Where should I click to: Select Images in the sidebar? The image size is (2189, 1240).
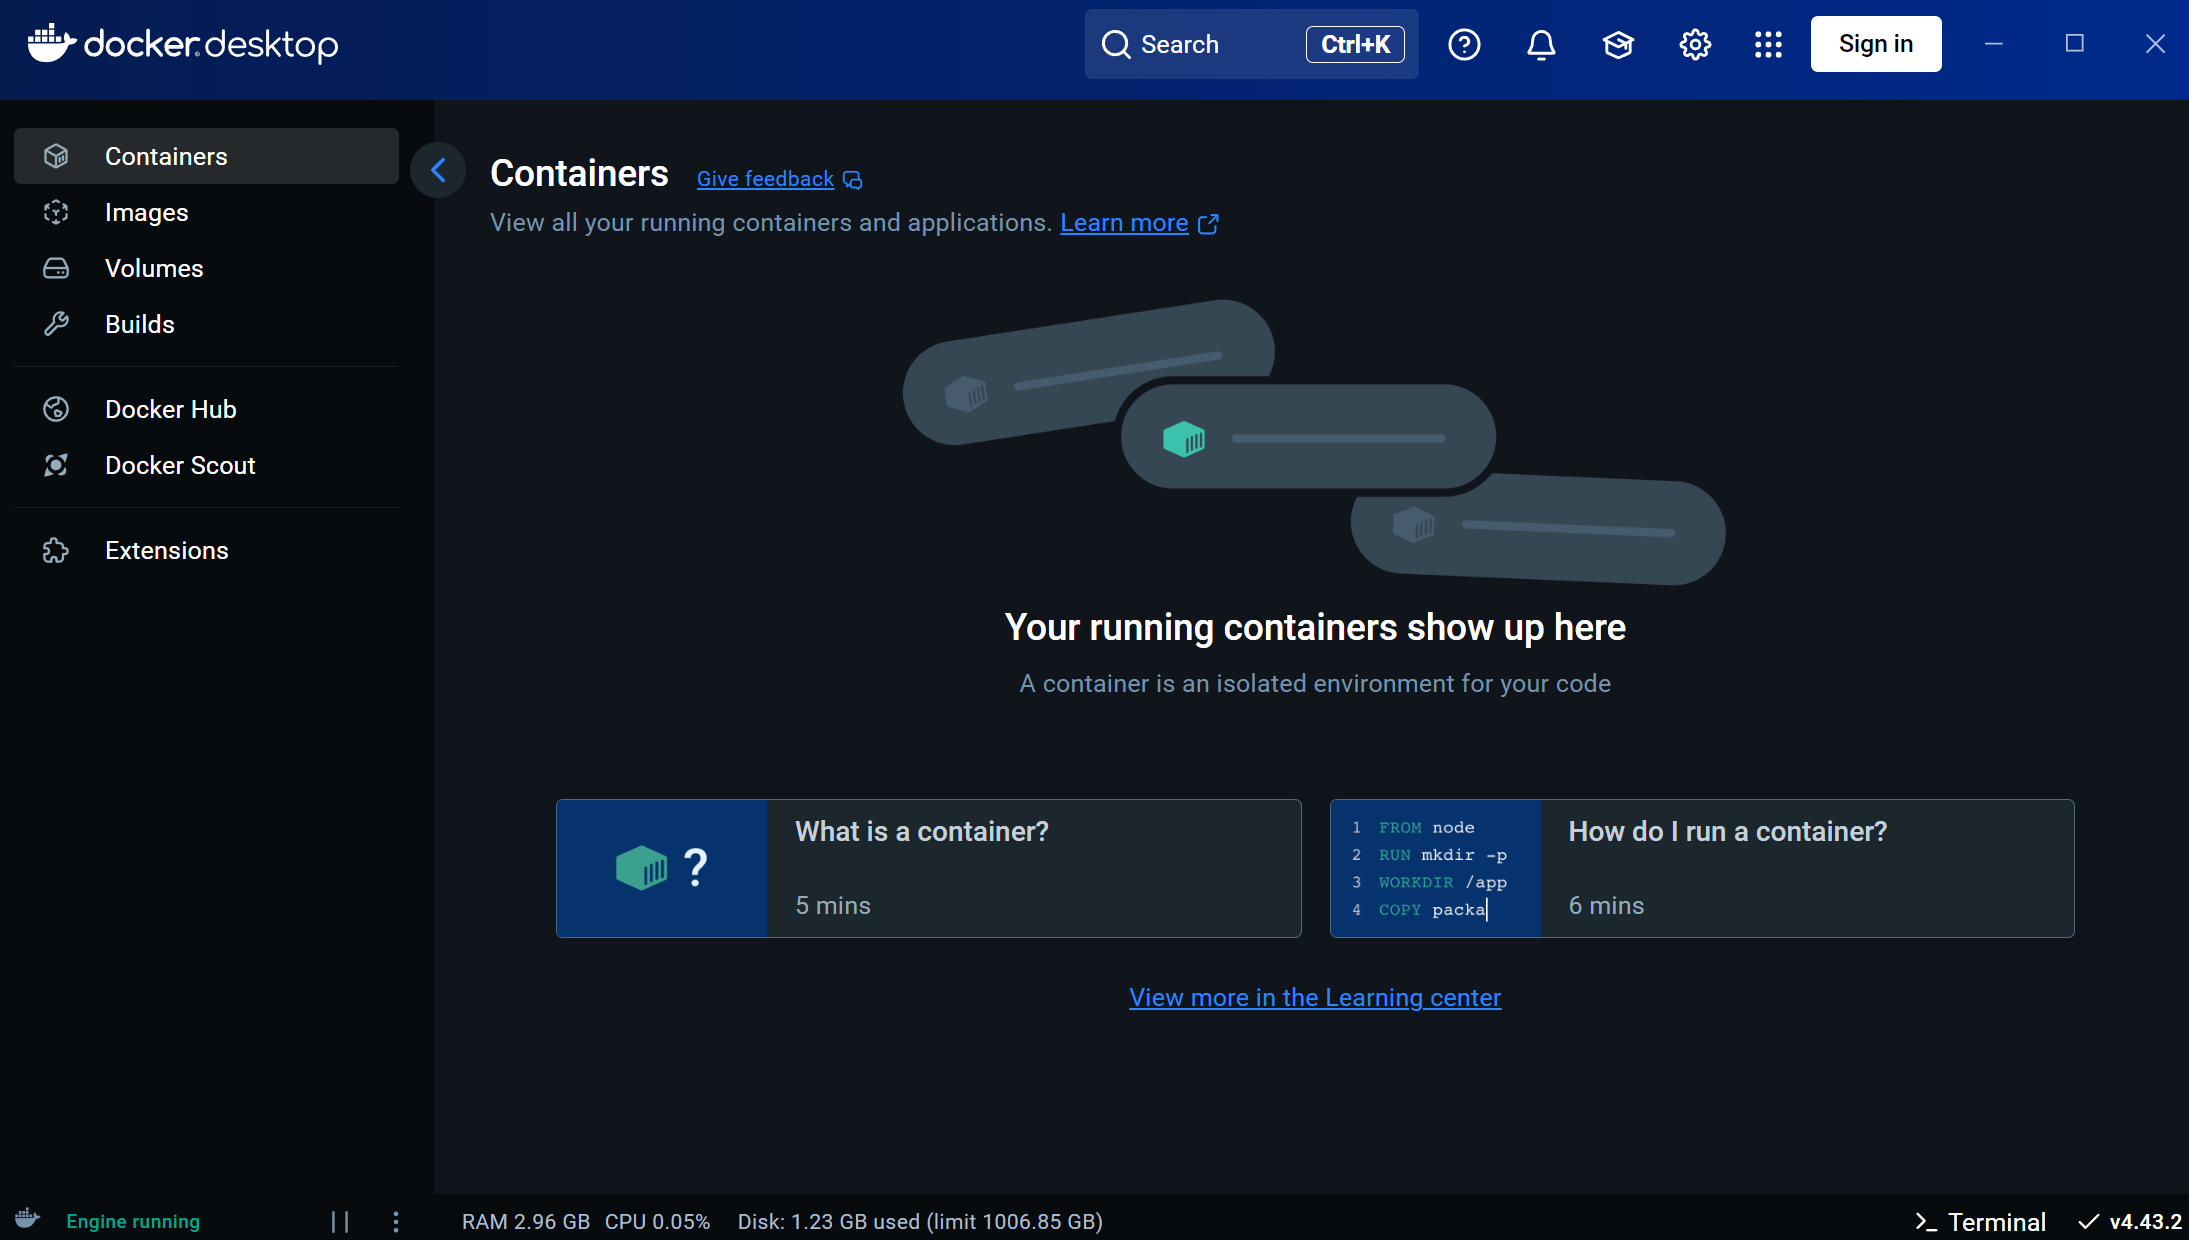click(206, 212)
